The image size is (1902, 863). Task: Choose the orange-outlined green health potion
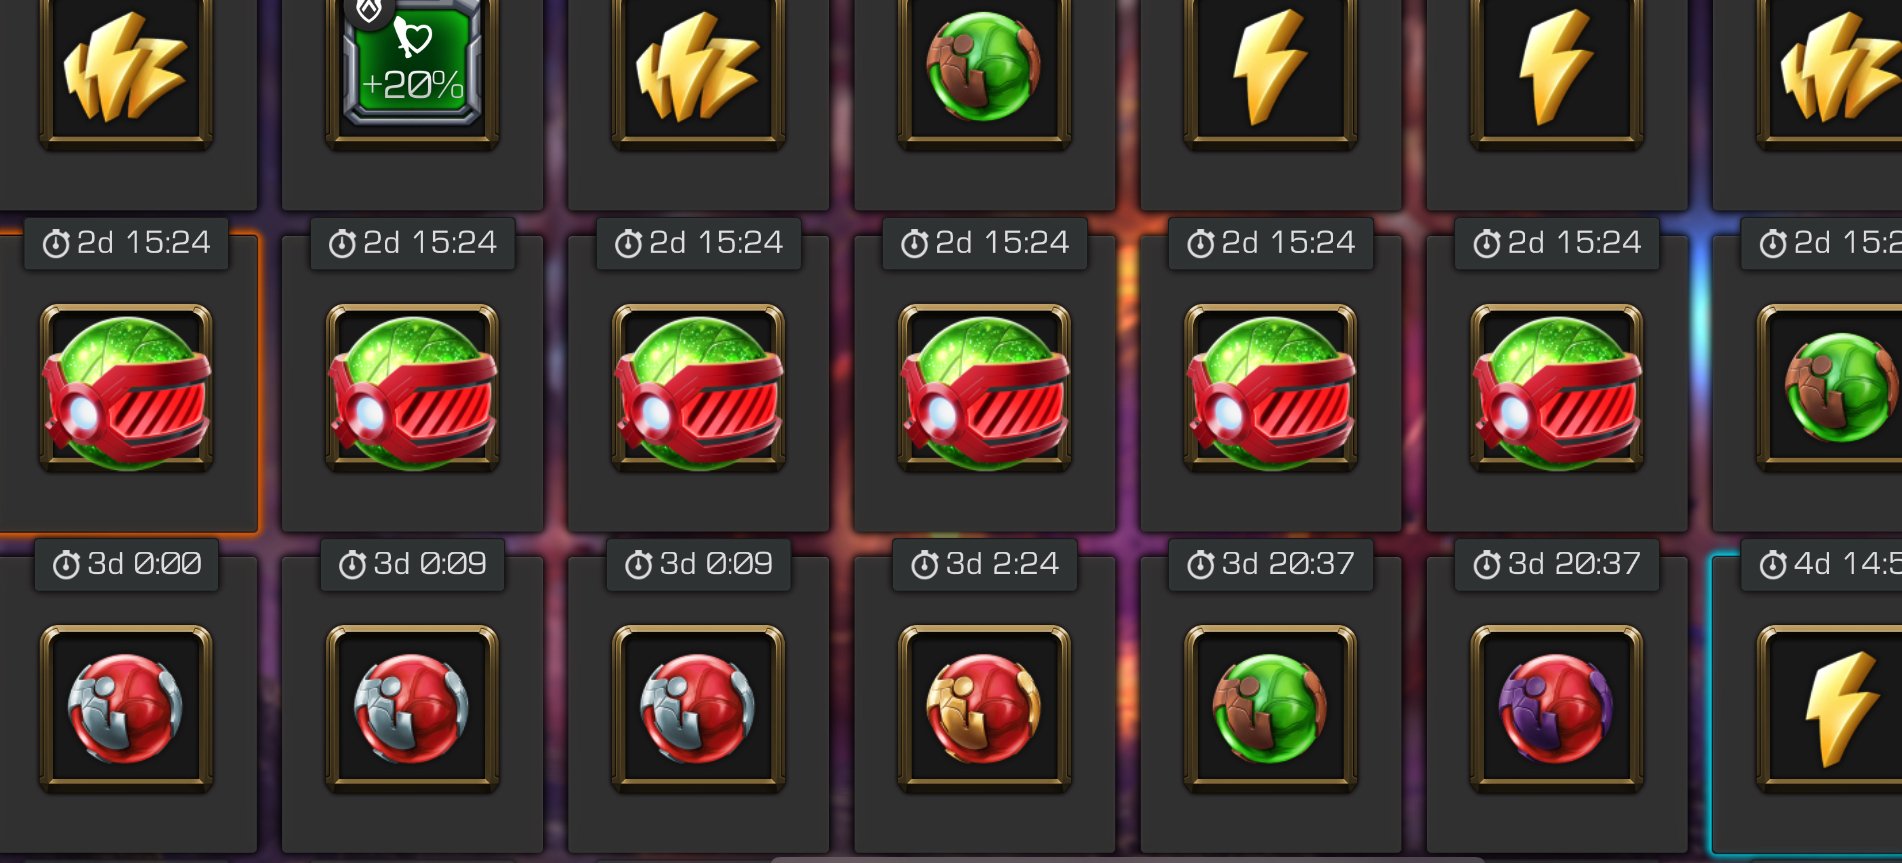[x=126, y=388]
